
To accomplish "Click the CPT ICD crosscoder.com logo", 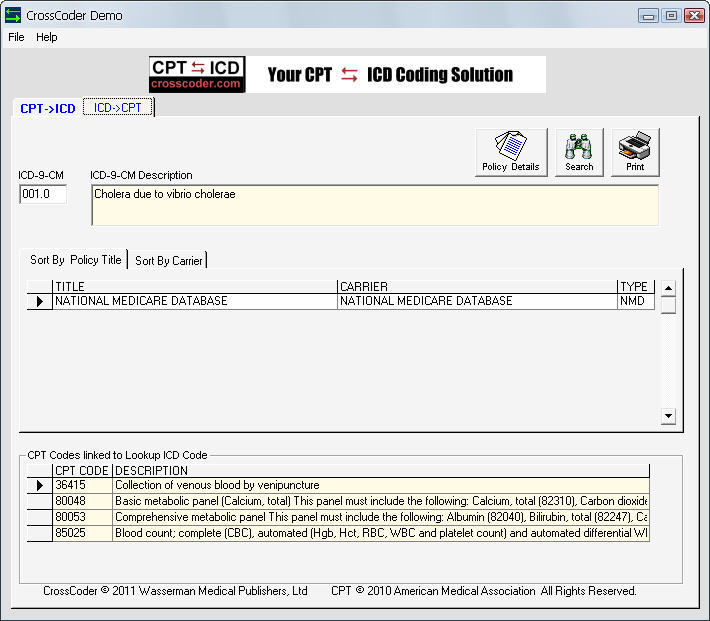I will (197, 74).
